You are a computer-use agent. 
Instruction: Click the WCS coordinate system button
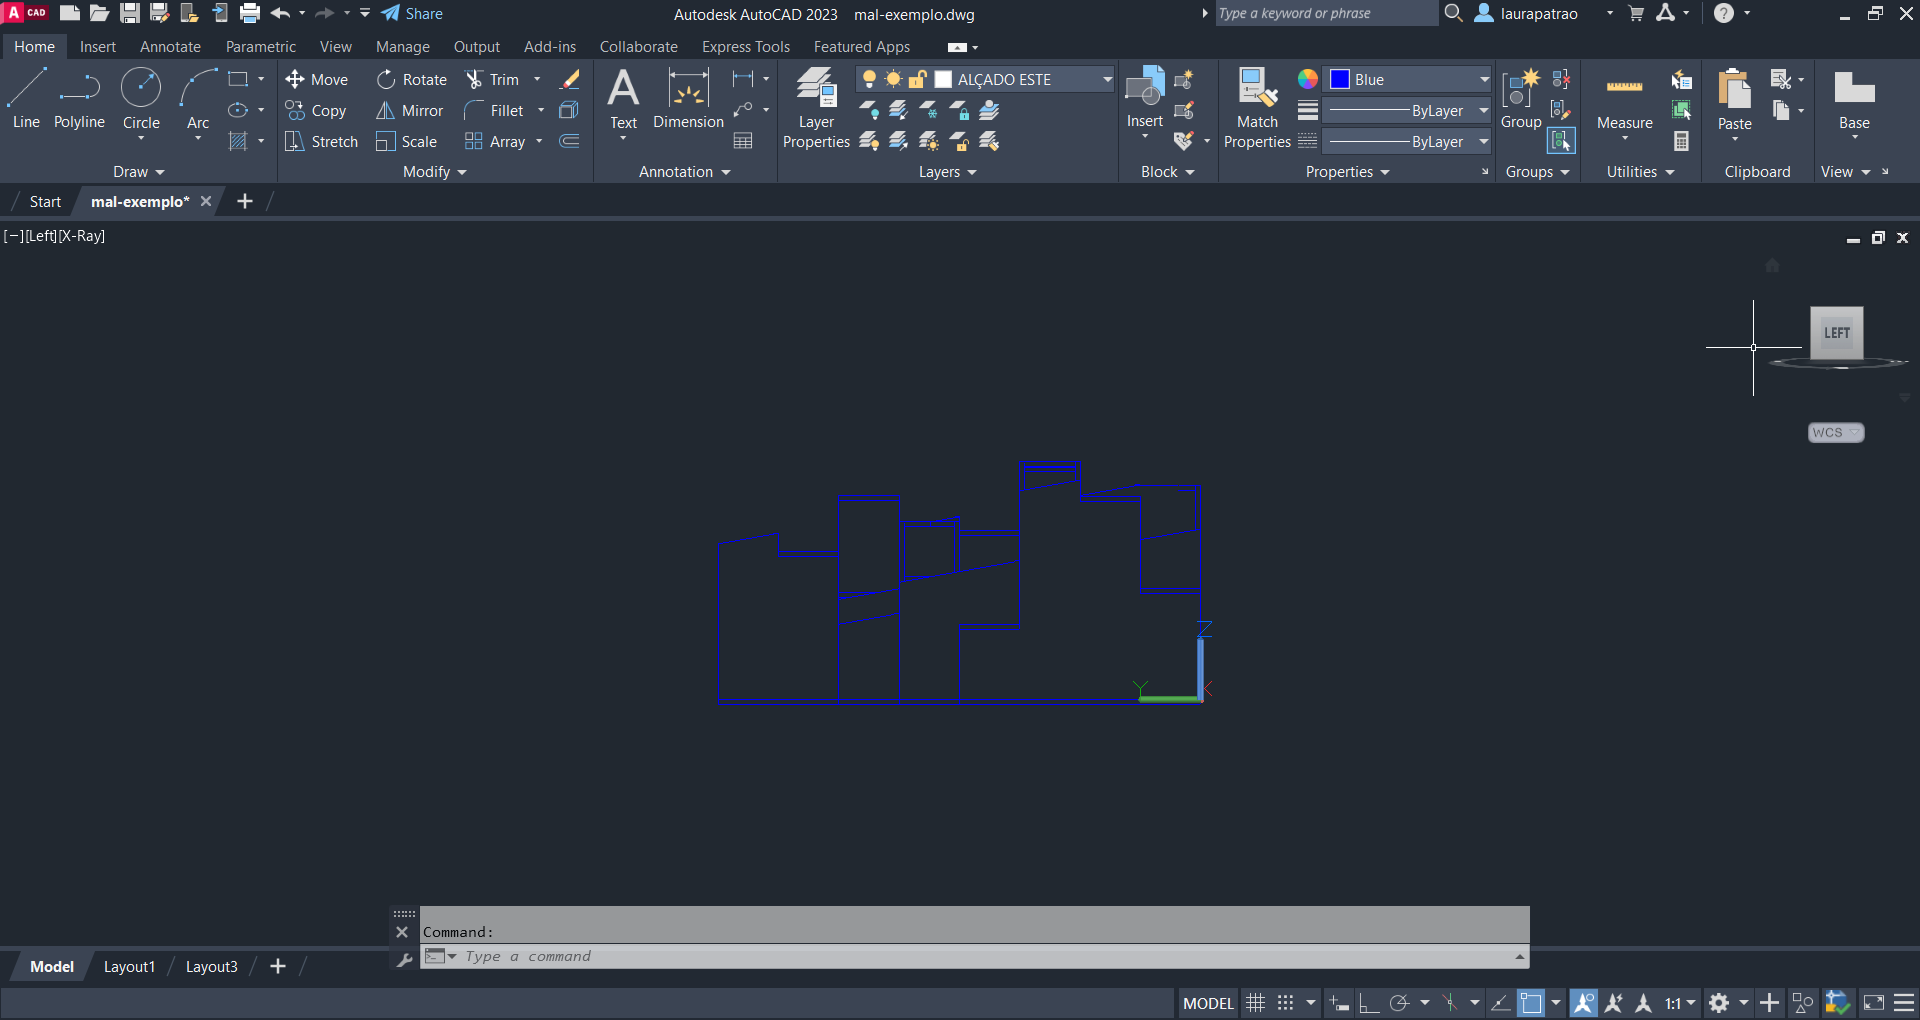click(x=1835, y=432)
